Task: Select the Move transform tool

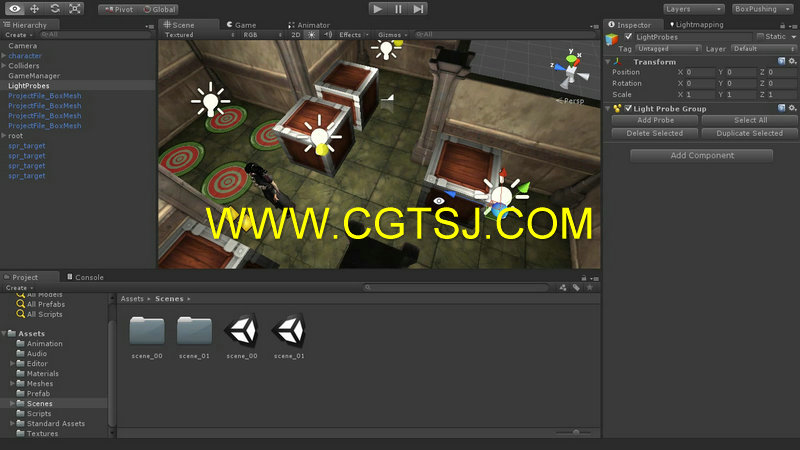Action: [35, 9]
